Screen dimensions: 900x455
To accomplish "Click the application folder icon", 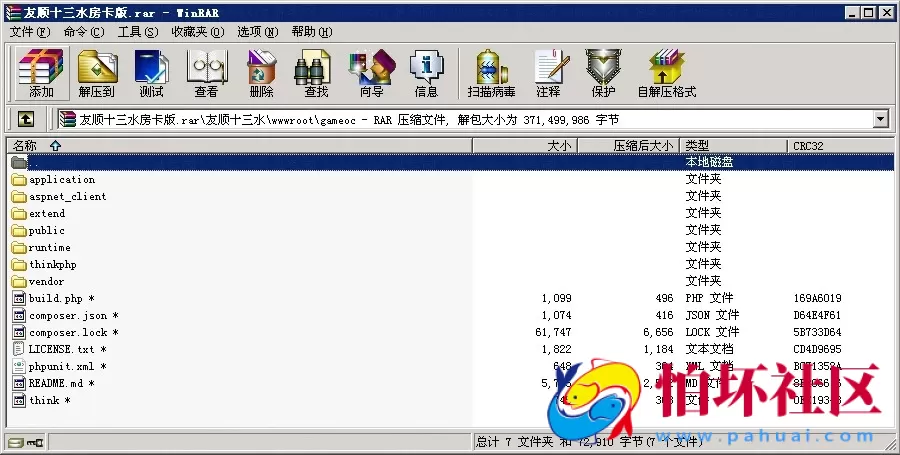I will point(19,180).
